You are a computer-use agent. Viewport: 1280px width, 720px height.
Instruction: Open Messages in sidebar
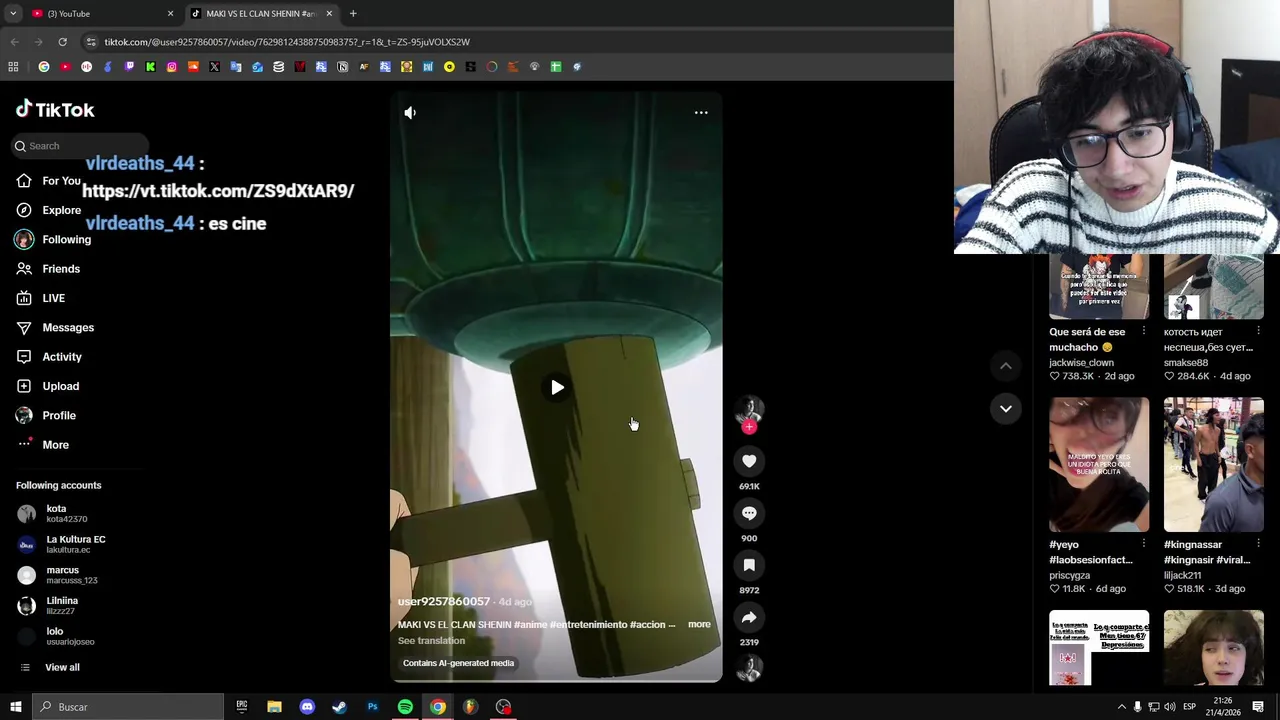[55, 327]
